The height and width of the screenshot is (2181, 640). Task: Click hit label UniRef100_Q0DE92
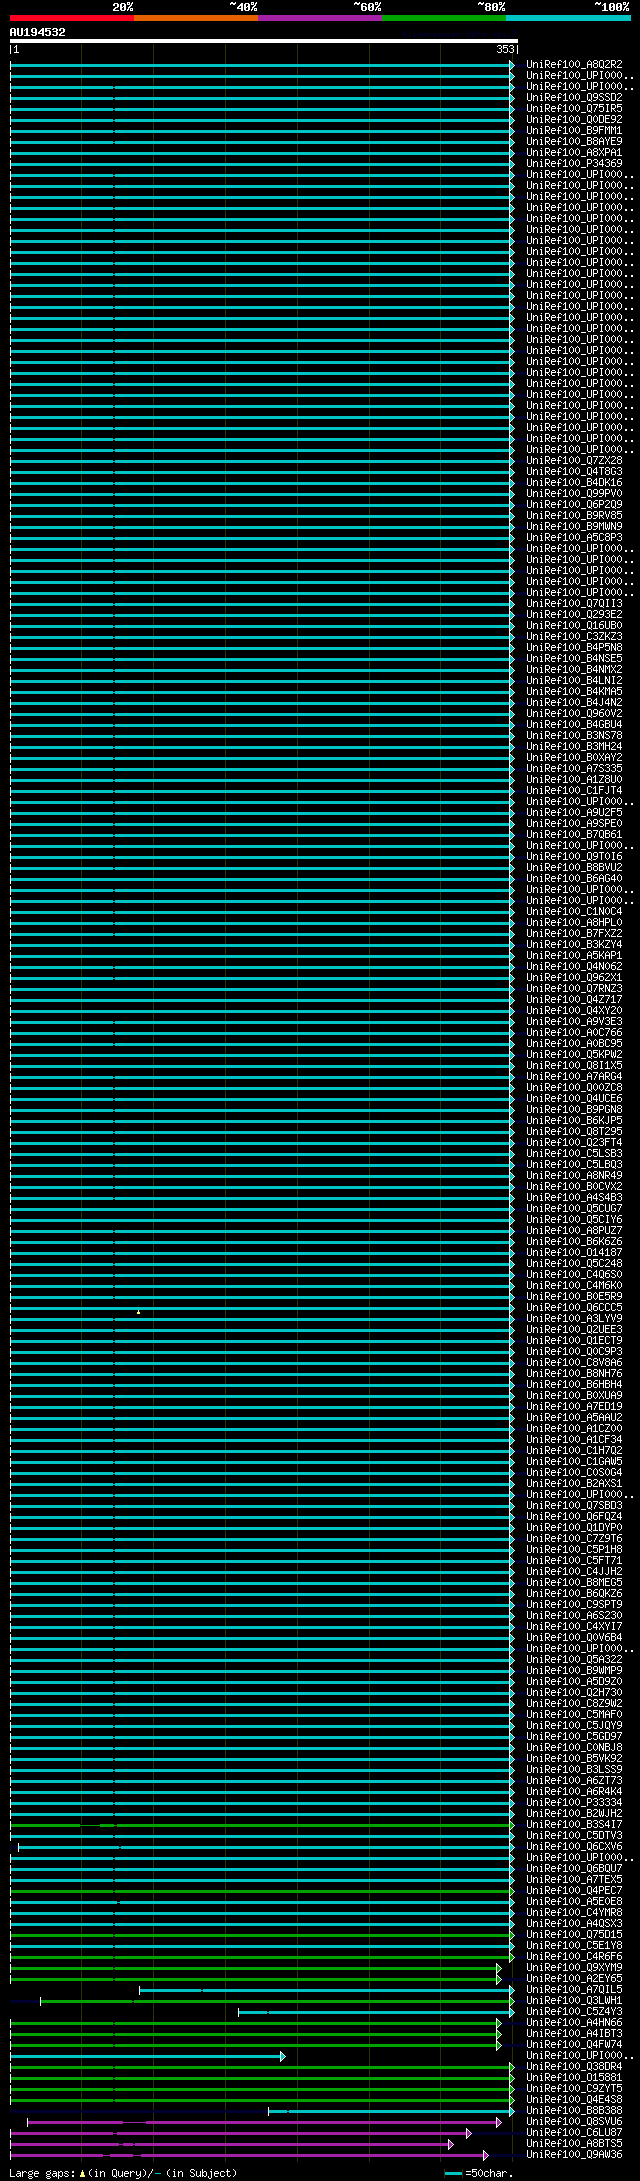coord(574,119)
